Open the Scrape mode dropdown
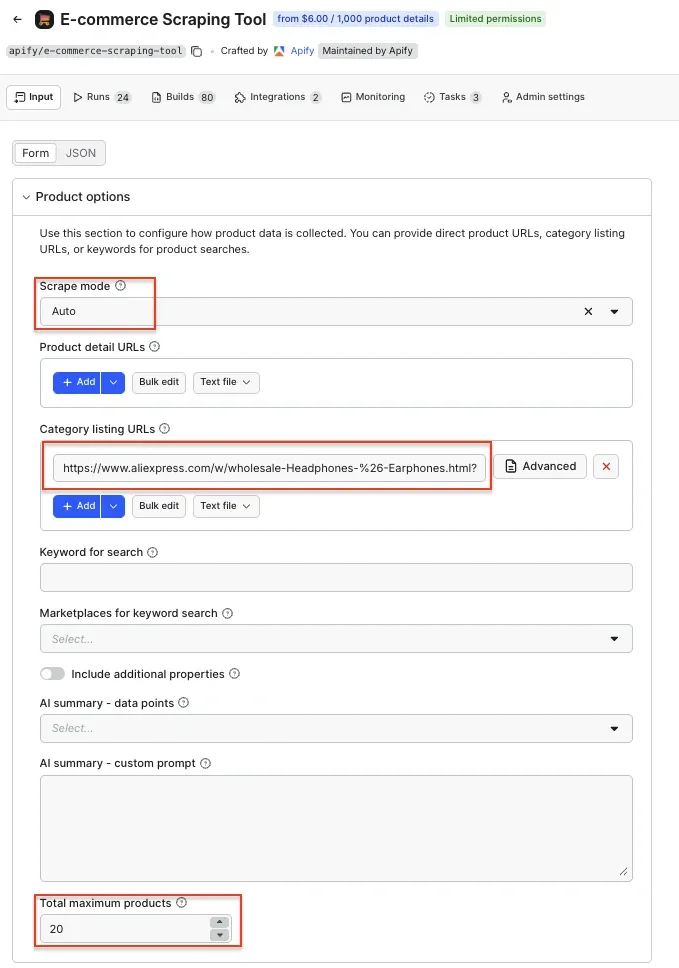 point(614,312)
